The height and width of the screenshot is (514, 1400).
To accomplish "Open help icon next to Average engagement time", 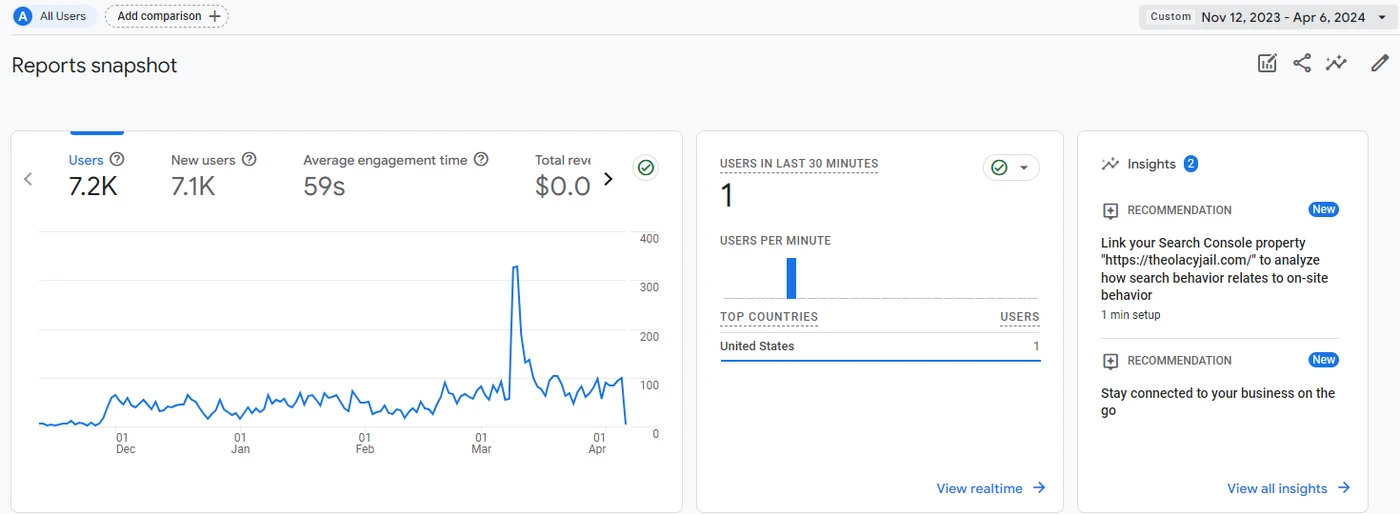I will point(481,159).
